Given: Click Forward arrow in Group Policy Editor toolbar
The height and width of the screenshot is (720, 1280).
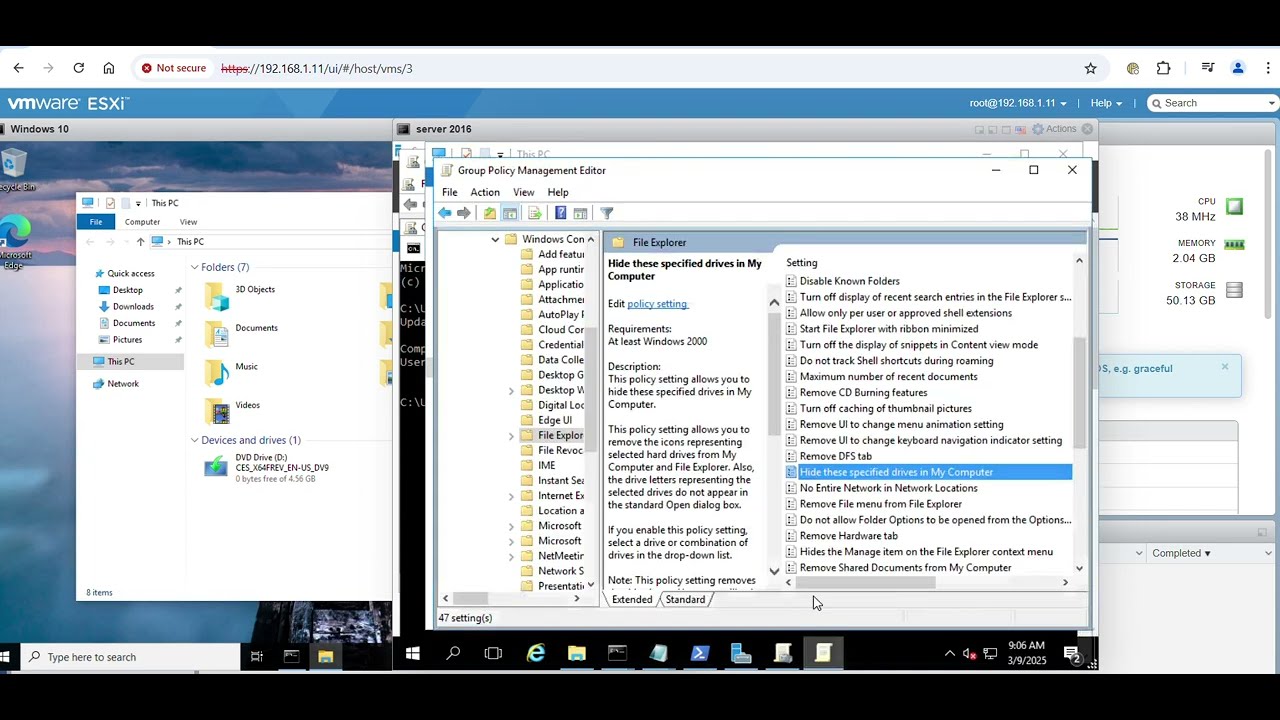Looking at the screenshot, I should pyautogui.click(x=464, y=213).
